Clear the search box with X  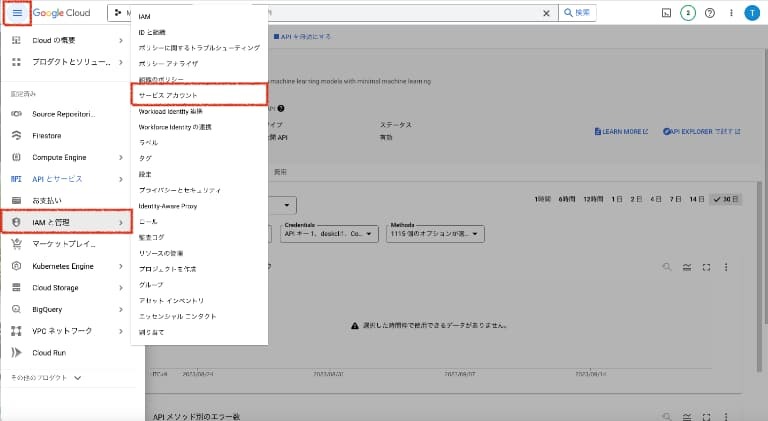(546, 13)
